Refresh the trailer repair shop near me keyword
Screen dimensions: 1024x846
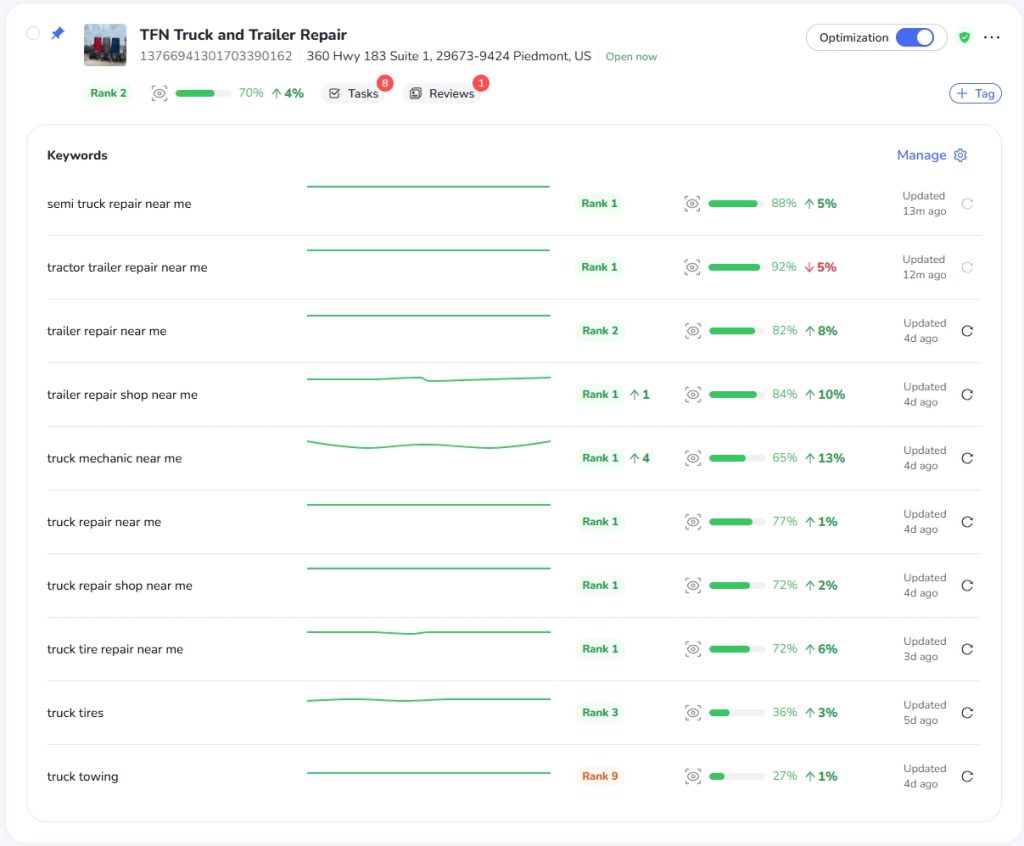(967, 395)
